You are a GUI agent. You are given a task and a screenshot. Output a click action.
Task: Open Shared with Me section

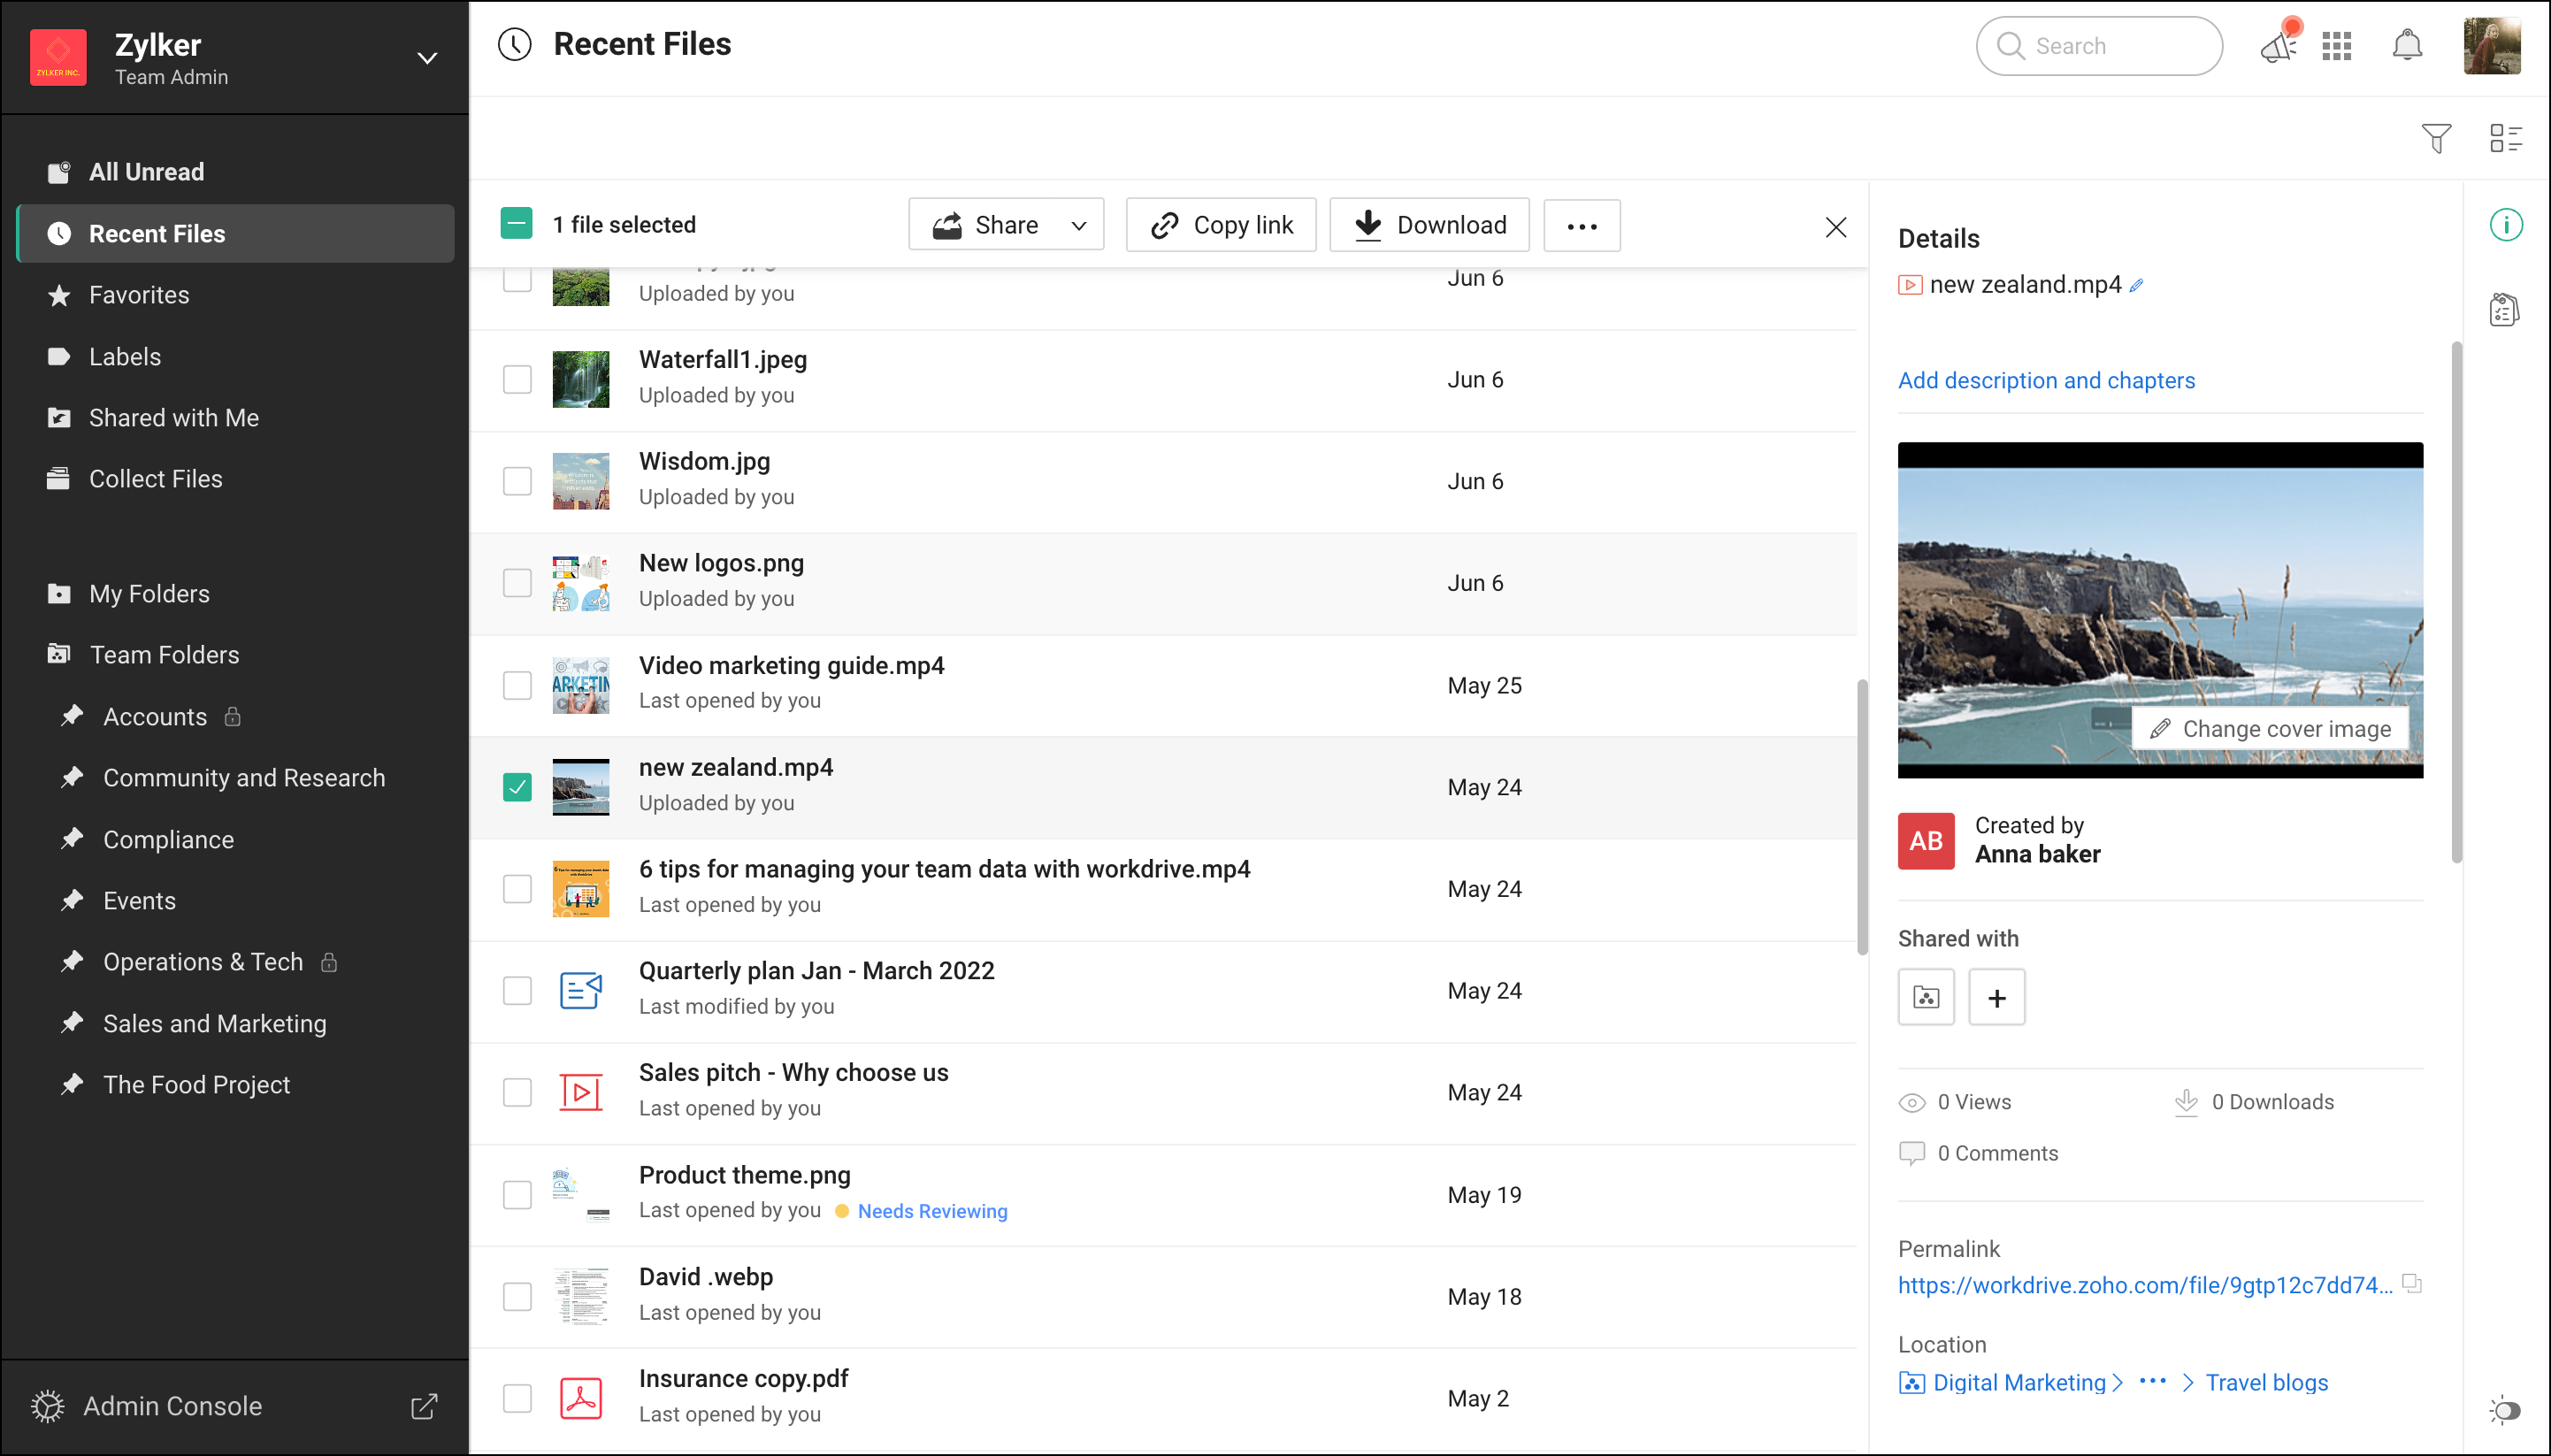click(173, 418)
